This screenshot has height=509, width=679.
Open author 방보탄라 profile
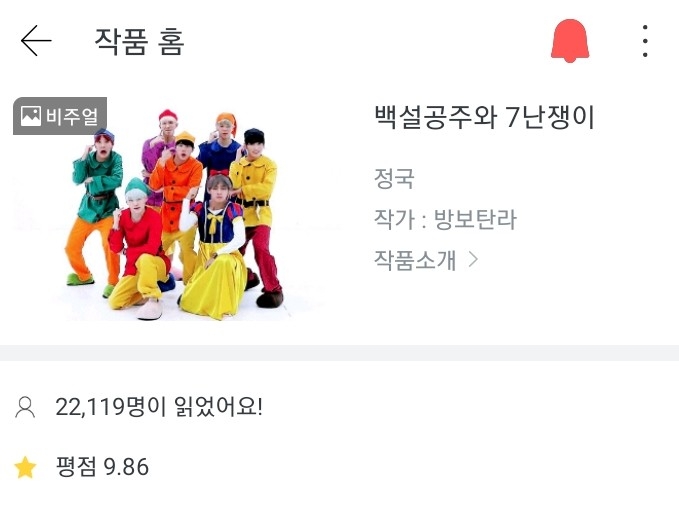(x=475, y=219)
